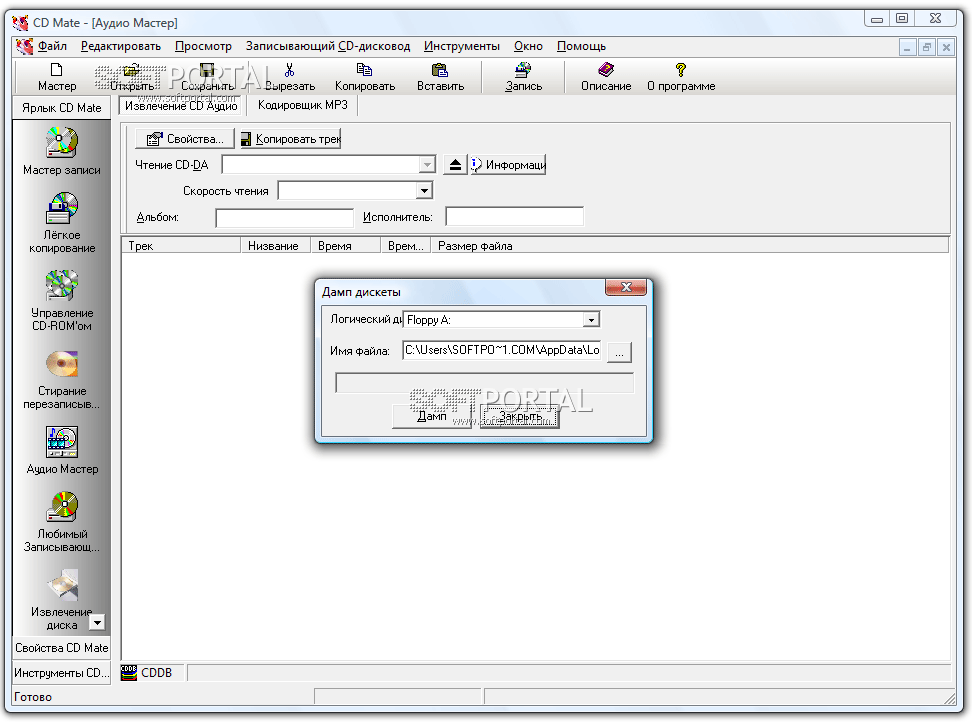
Task: Close the Дамп дискеты dialog
Action: click(x=626, y=287)
